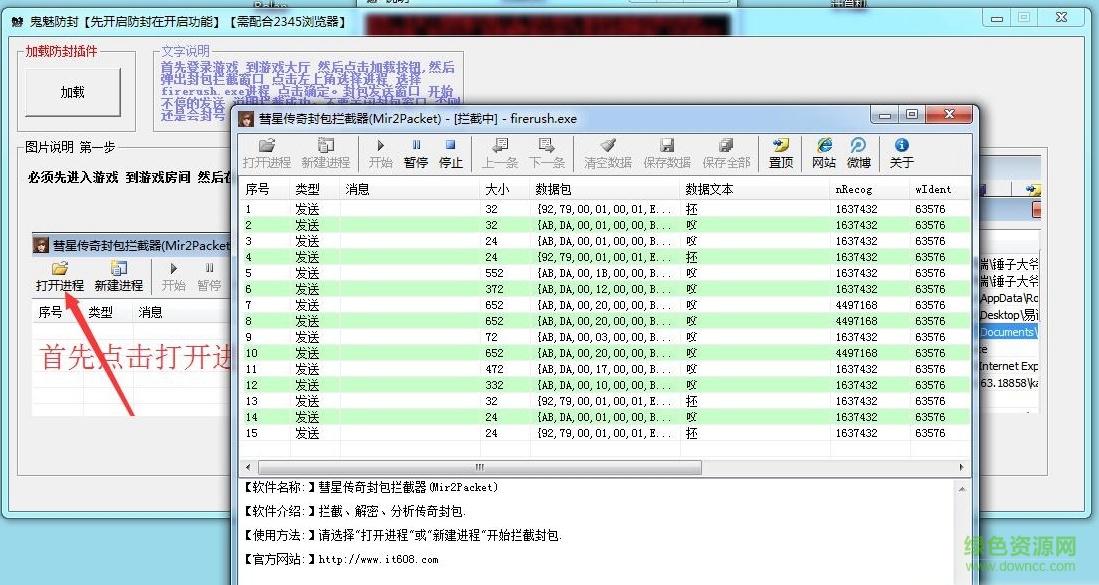Screen dimensions: 1099x585
Task: Stop packet capture via the 停止 icon
Action: tap(450, 152)
